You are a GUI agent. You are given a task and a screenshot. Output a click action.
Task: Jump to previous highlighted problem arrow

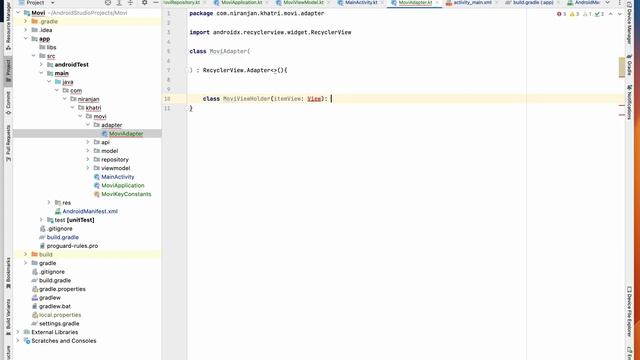tap(611, 14)
